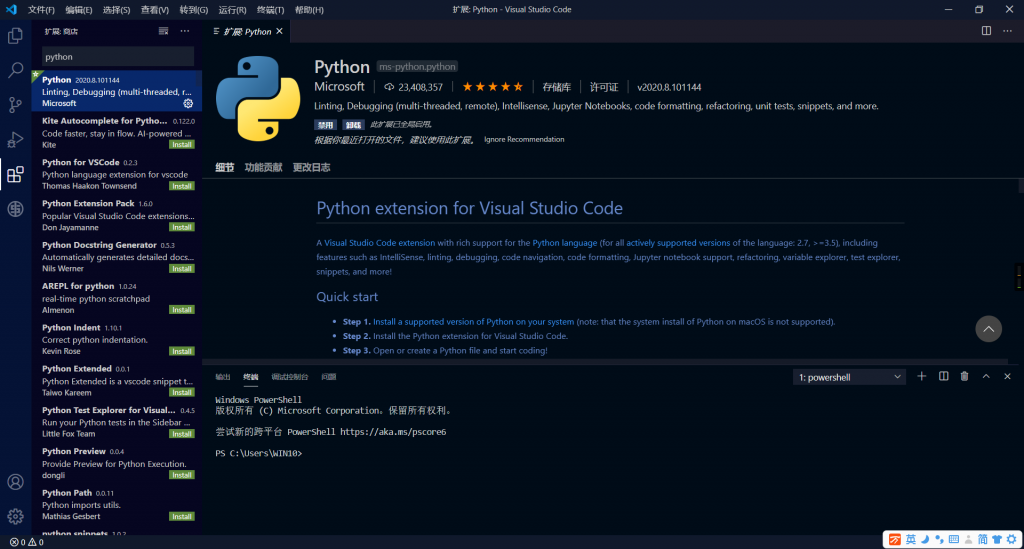Install Python Indent extension

tap(182, 351)
